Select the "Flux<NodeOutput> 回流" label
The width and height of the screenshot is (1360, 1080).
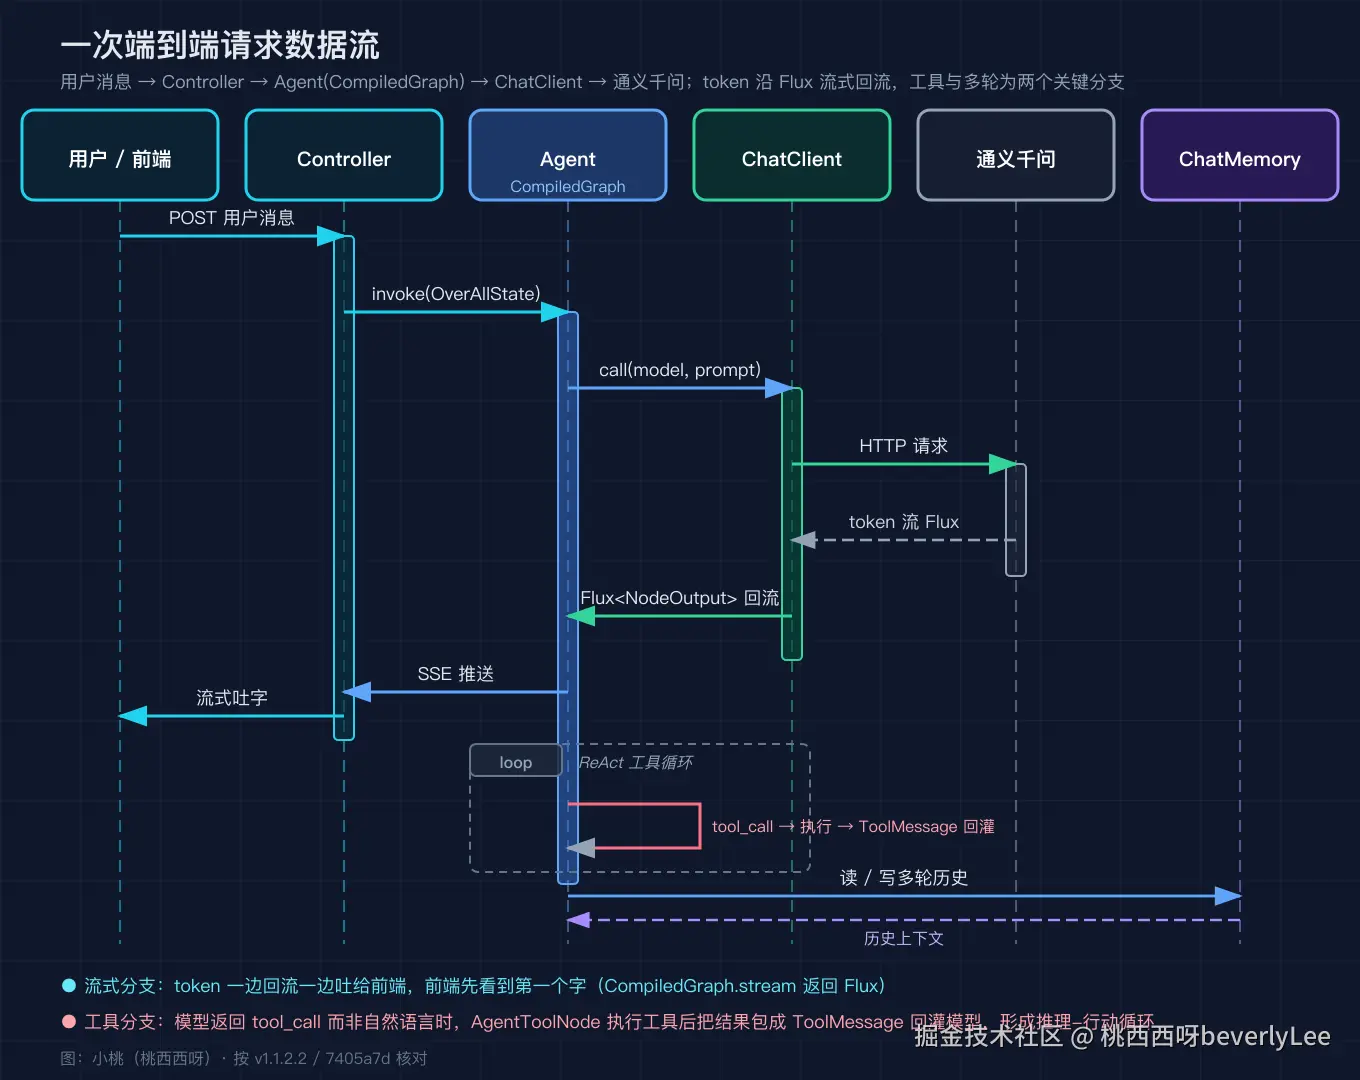[x=680, y=598]
